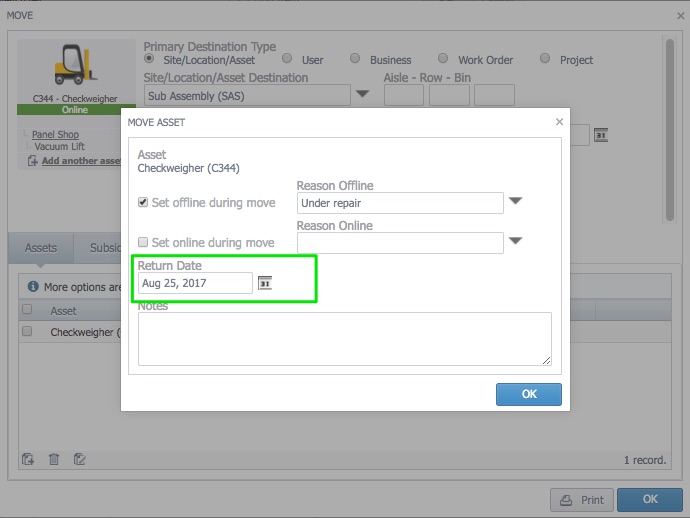The width and height of the screenshot is (690, 518).
Task: Click the trash delete icon below asset list
Action: click(54, 459)
